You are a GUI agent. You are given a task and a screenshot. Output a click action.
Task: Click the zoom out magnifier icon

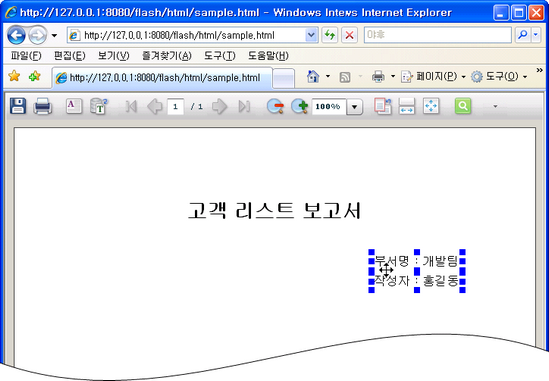coord(275,106)
